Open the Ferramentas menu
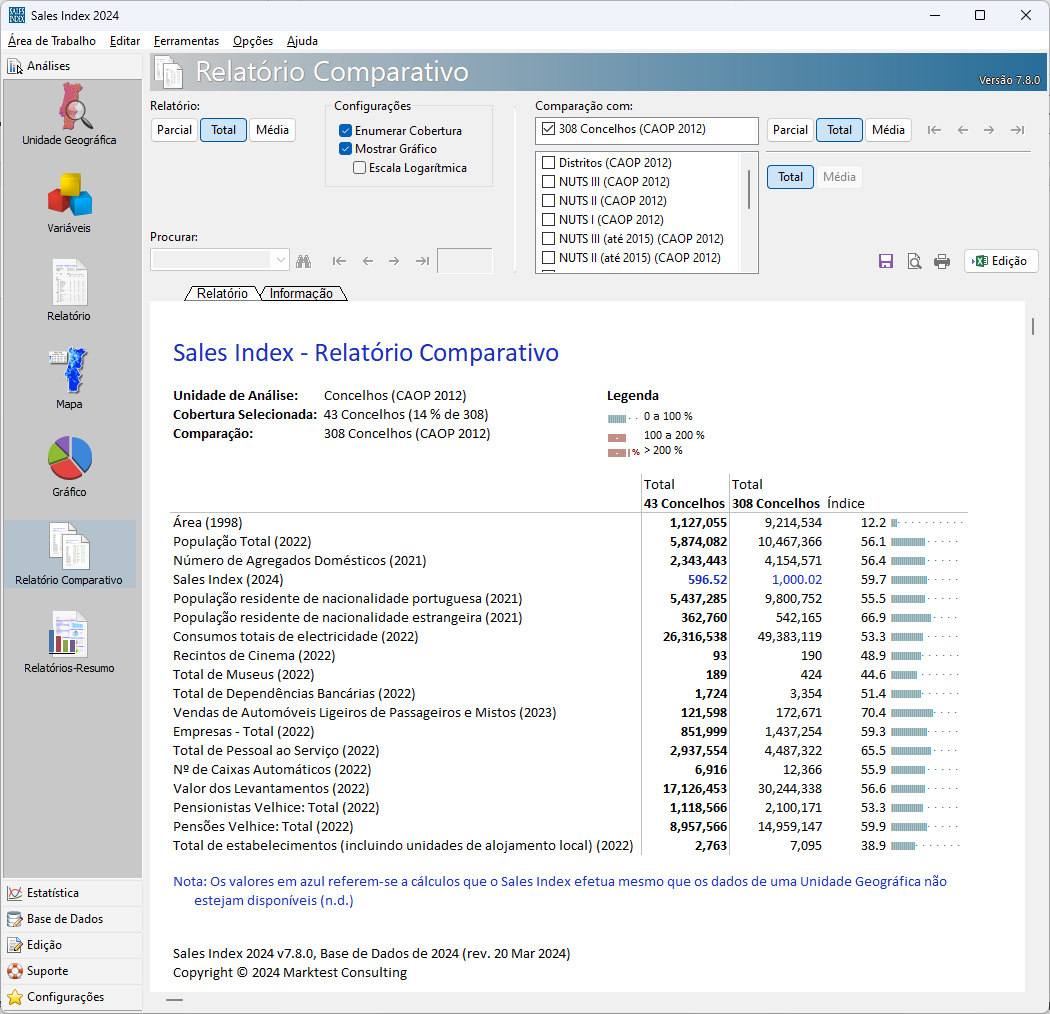This screenshot has width=1050, height=1014. pyautogui.click(x=186, y=41)
